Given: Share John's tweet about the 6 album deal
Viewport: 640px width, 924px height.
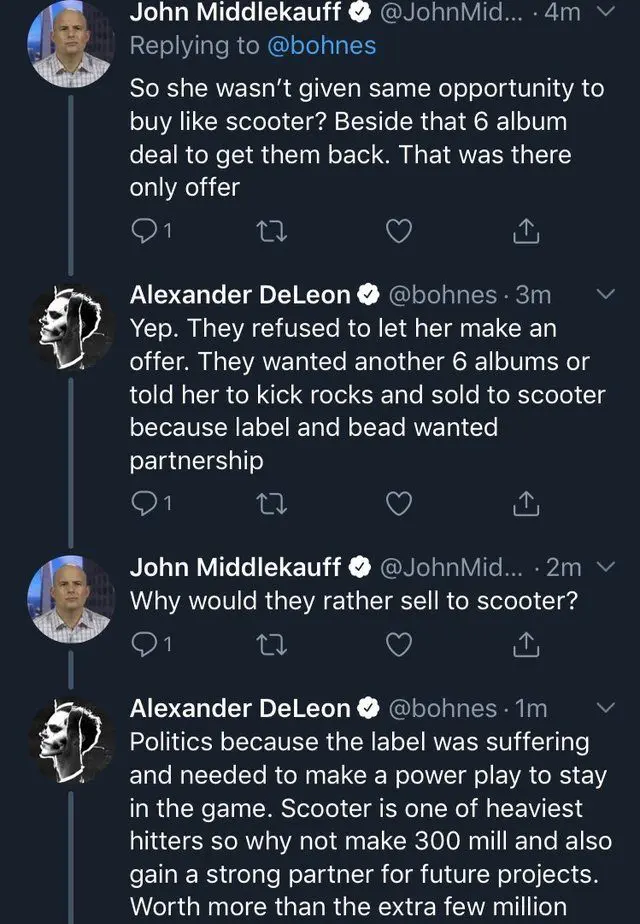Looking at the screenshot, I should click(525, 231).
